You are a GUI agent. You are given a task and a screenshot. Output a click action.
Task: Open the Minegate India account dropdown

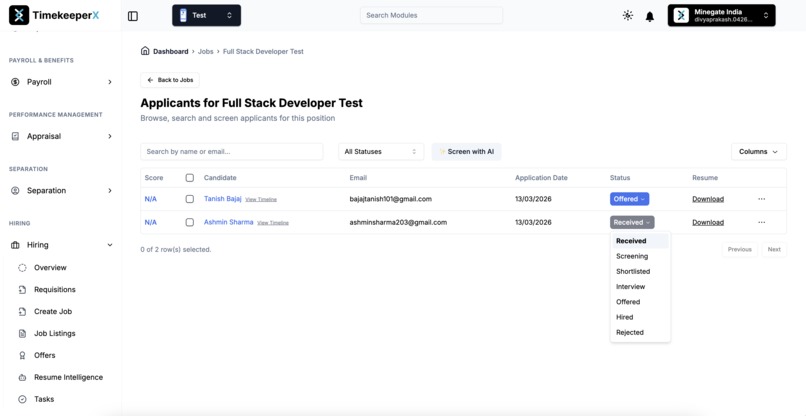coord(721,15)
